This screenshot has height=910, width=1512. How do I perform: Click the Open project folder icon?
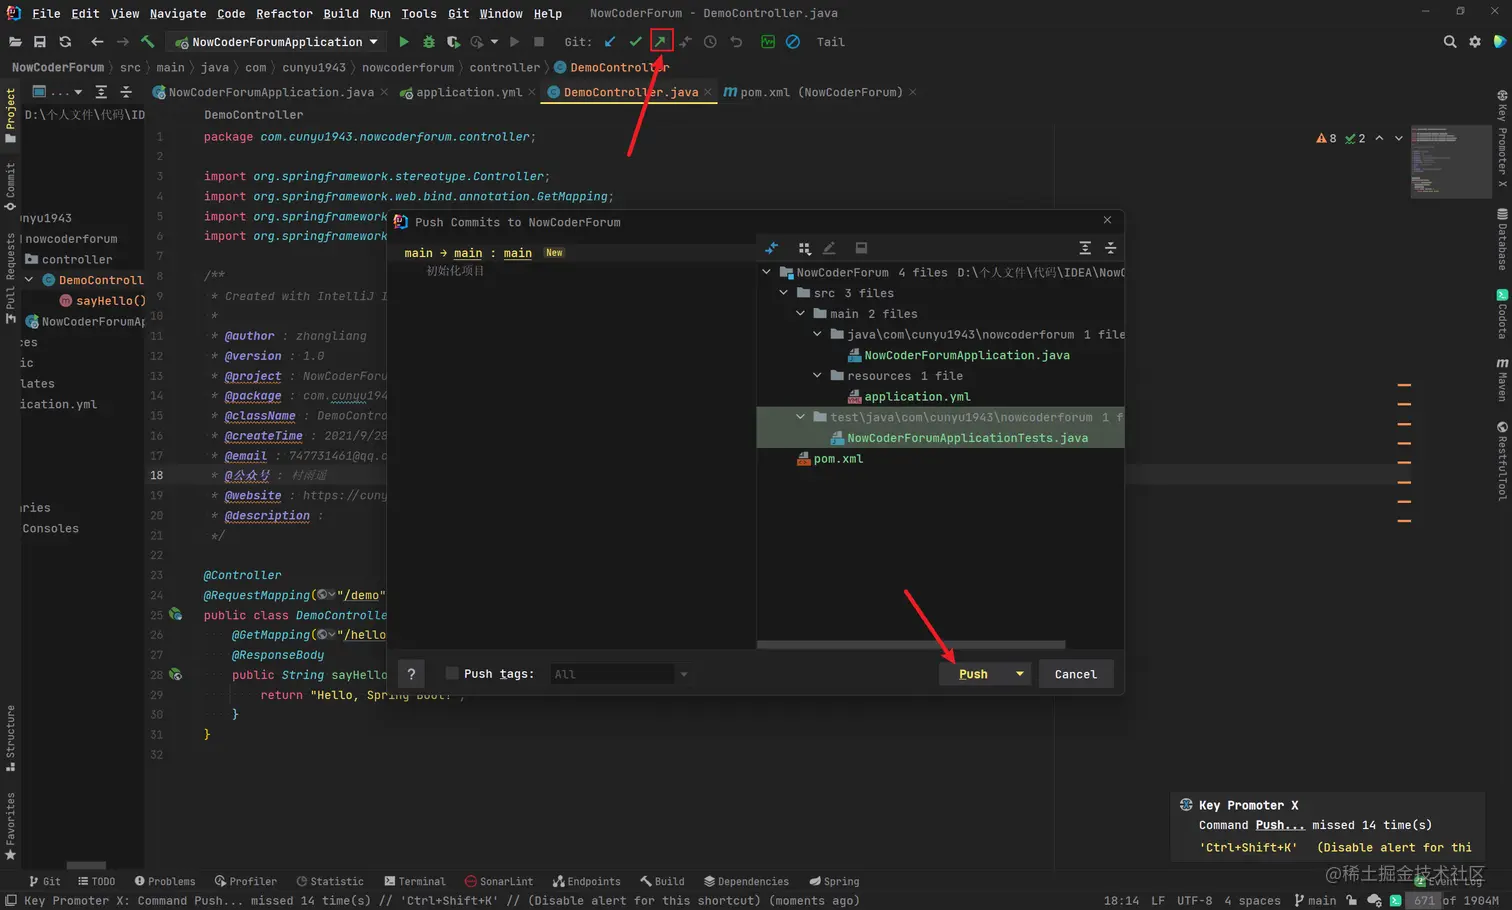[x=15, y=42]
